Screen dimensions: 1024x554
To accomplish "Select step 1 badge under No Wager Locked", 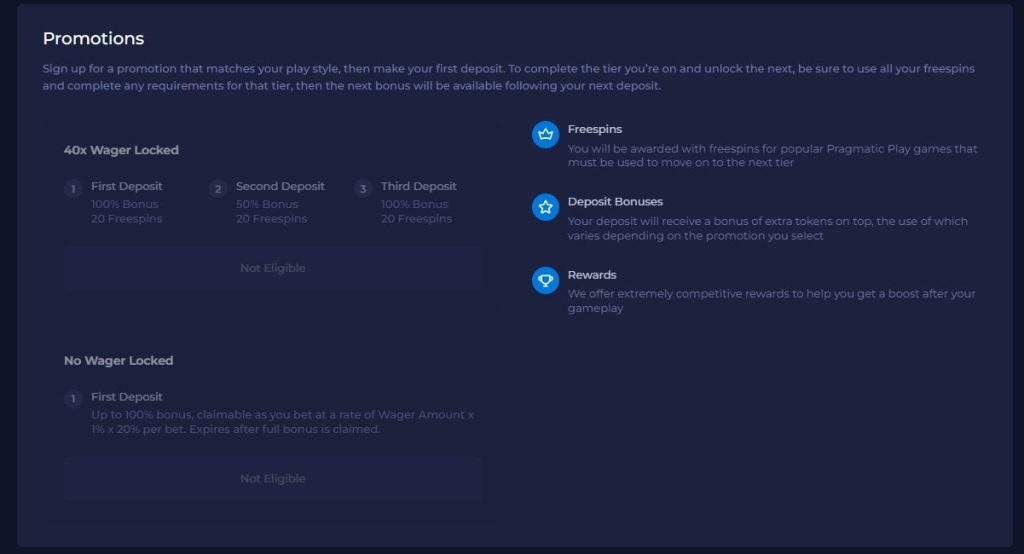I will point(73,399).
